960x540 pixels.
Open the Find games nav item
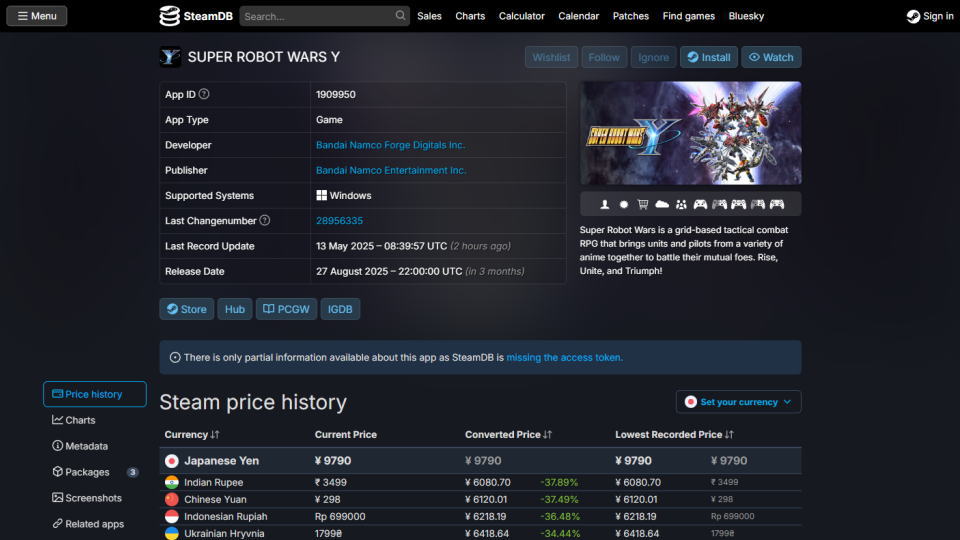[x=689, y=16]
